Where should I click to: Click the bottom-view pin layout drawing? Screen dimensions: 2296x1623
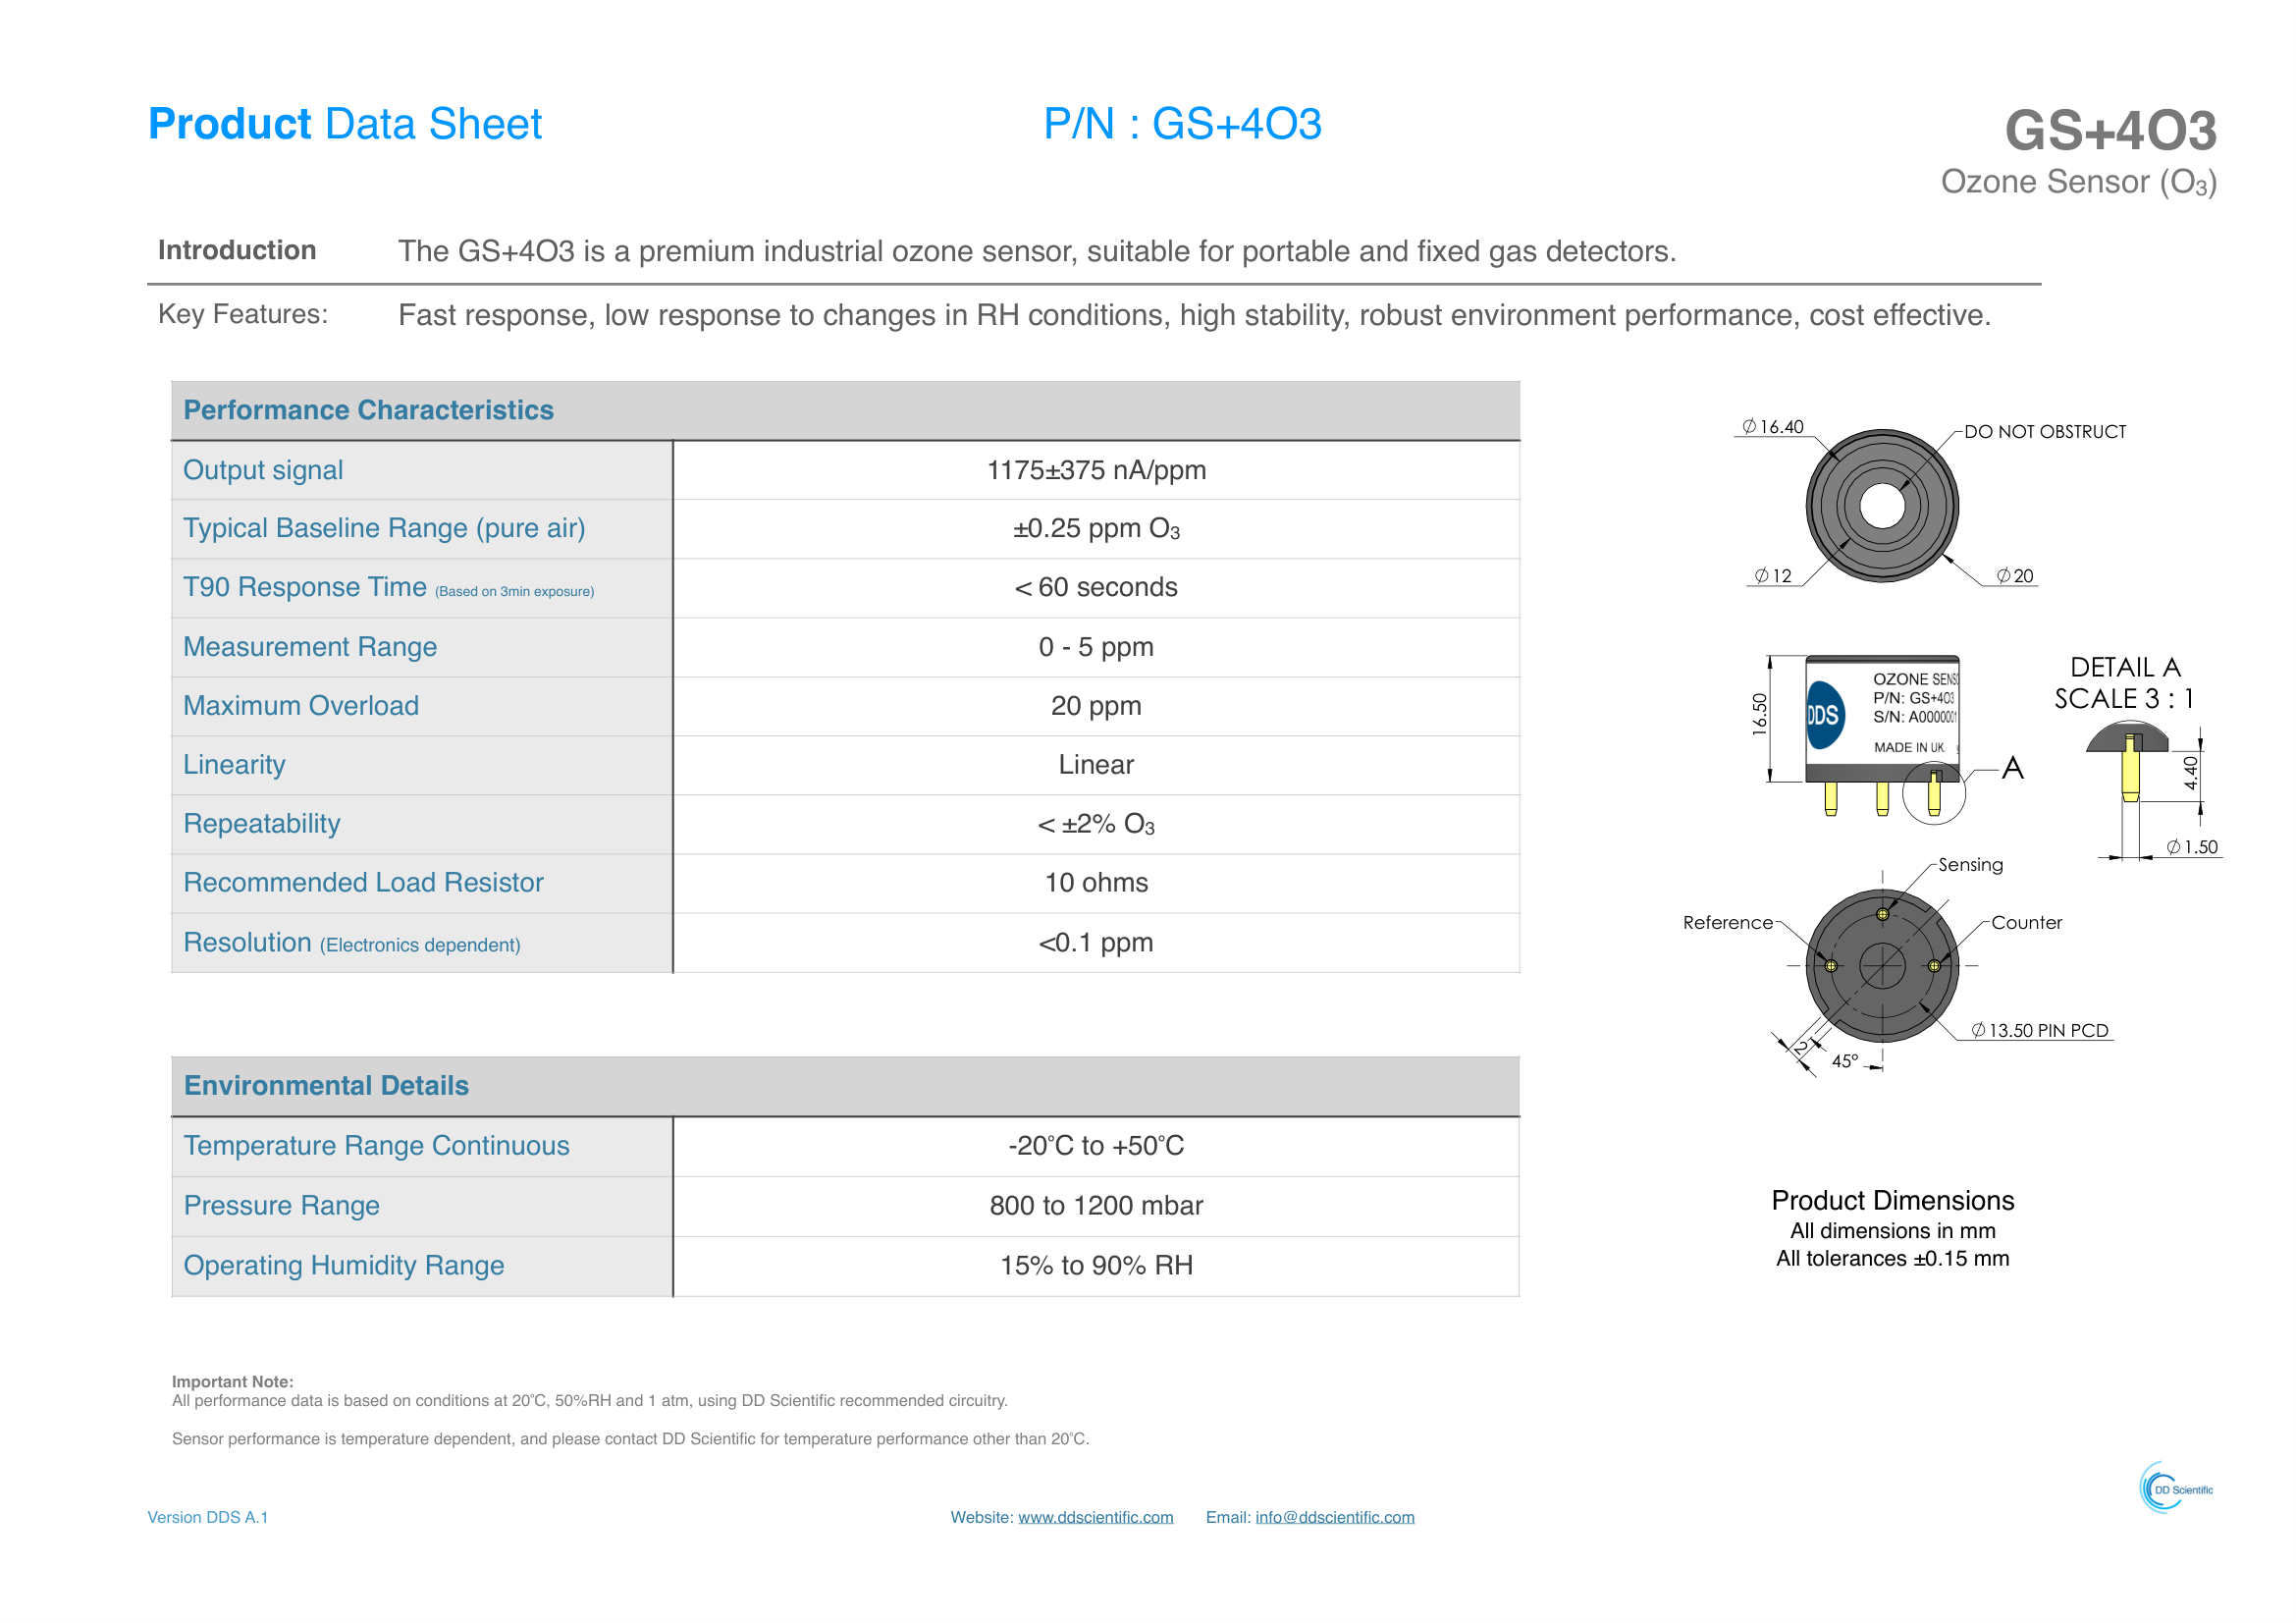(1882, 966)
